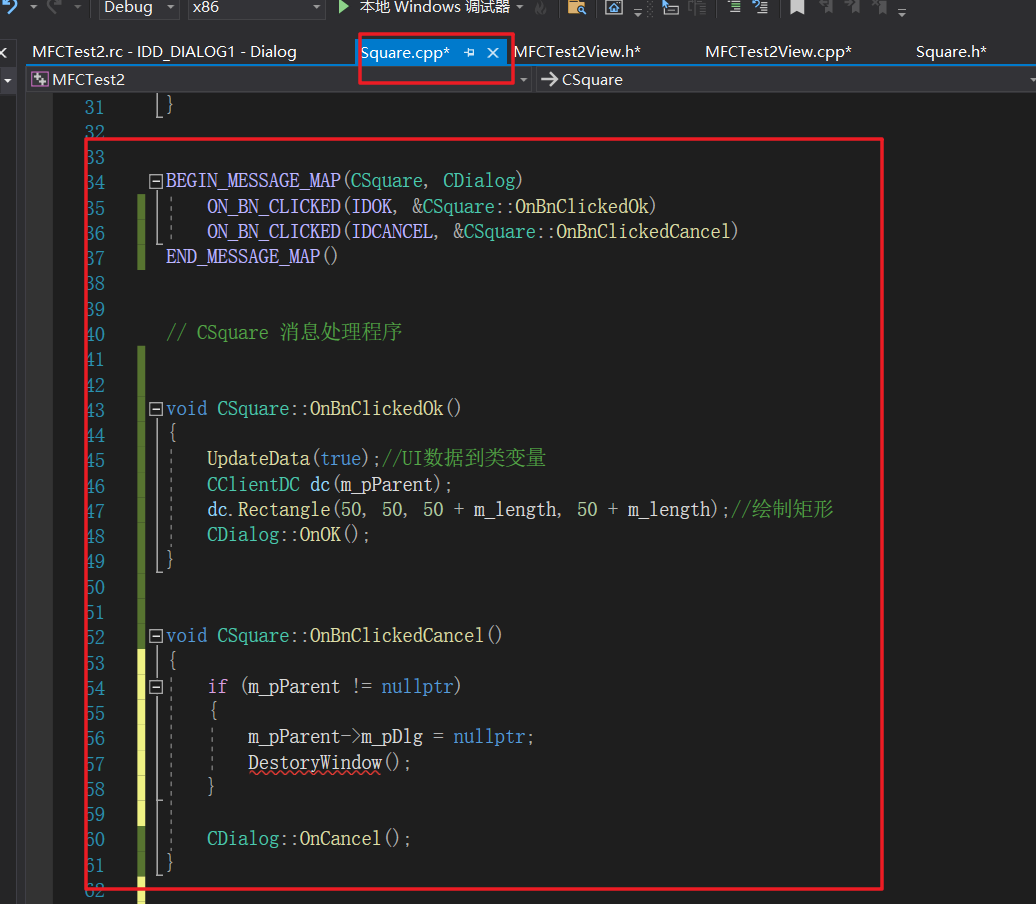Open the MFCTest2 project scope dropdown
This screenshot has height=904, width=1036.
pyautogui.click(x=523, y=80)
